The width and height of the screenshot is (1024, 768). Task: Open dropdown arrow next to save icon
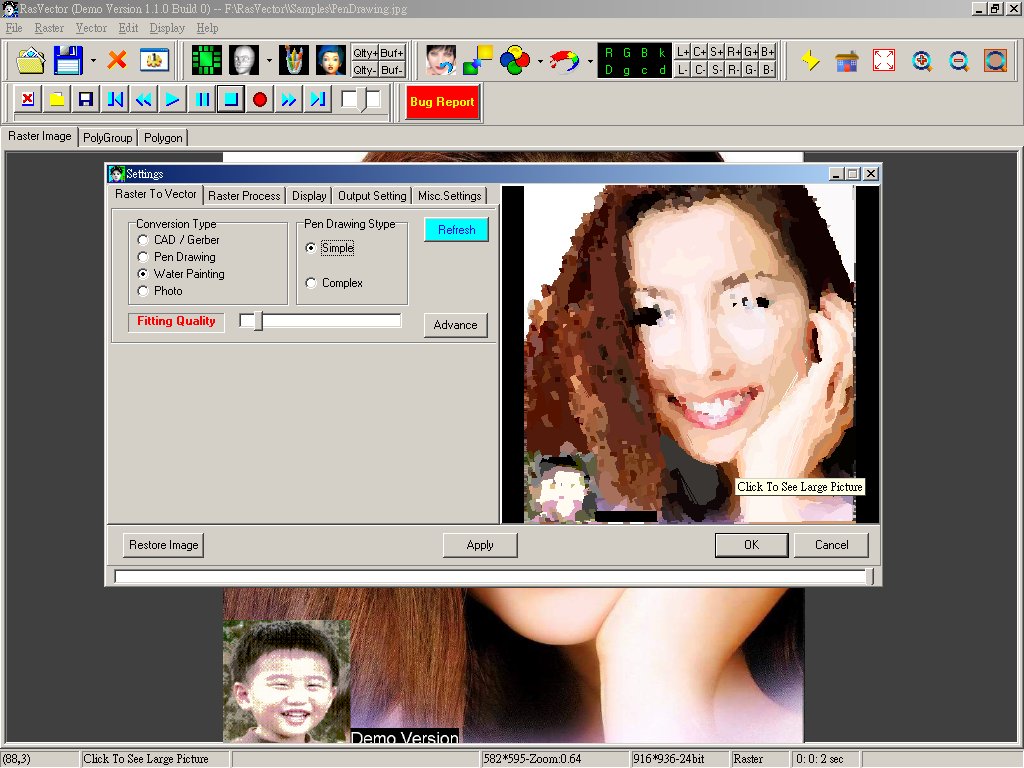click(x=93, y=61)
